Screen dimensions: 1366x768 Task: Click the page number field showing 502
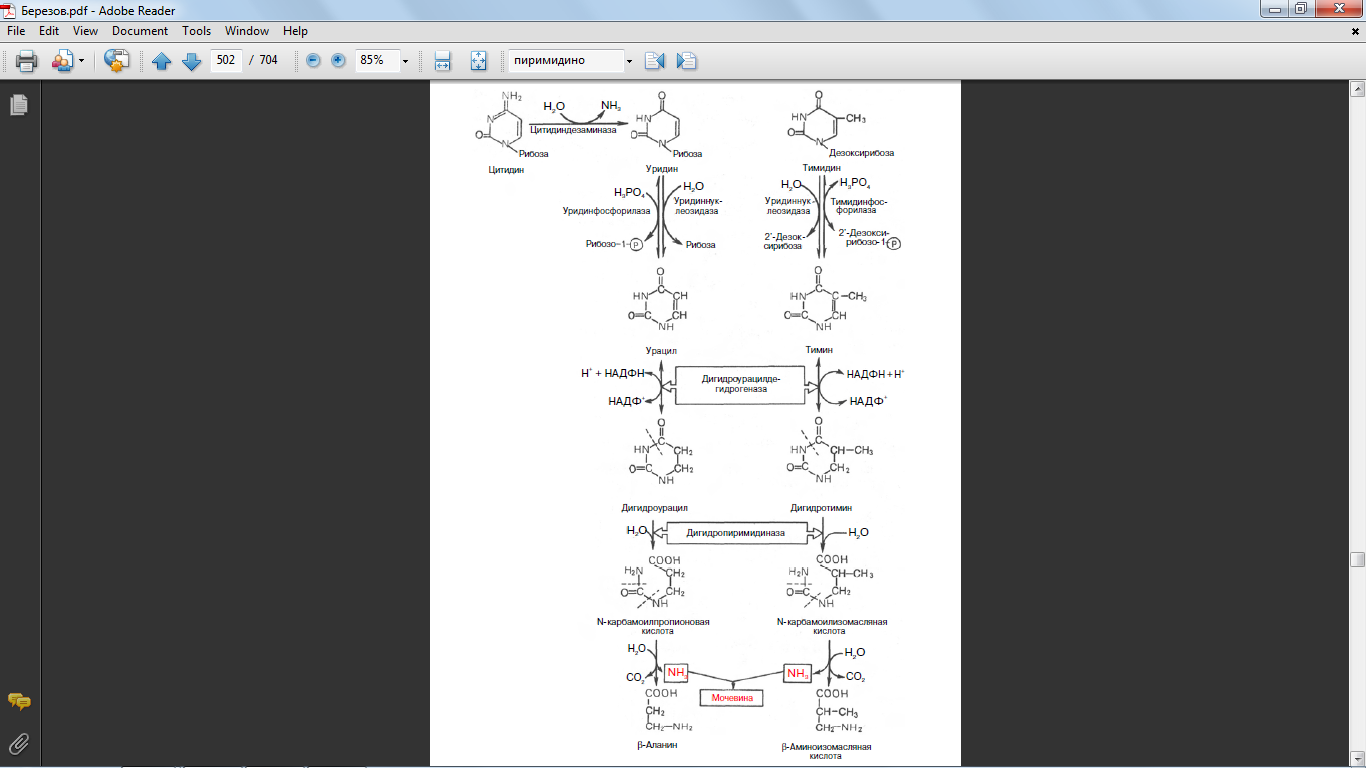[x=226, y=60]
